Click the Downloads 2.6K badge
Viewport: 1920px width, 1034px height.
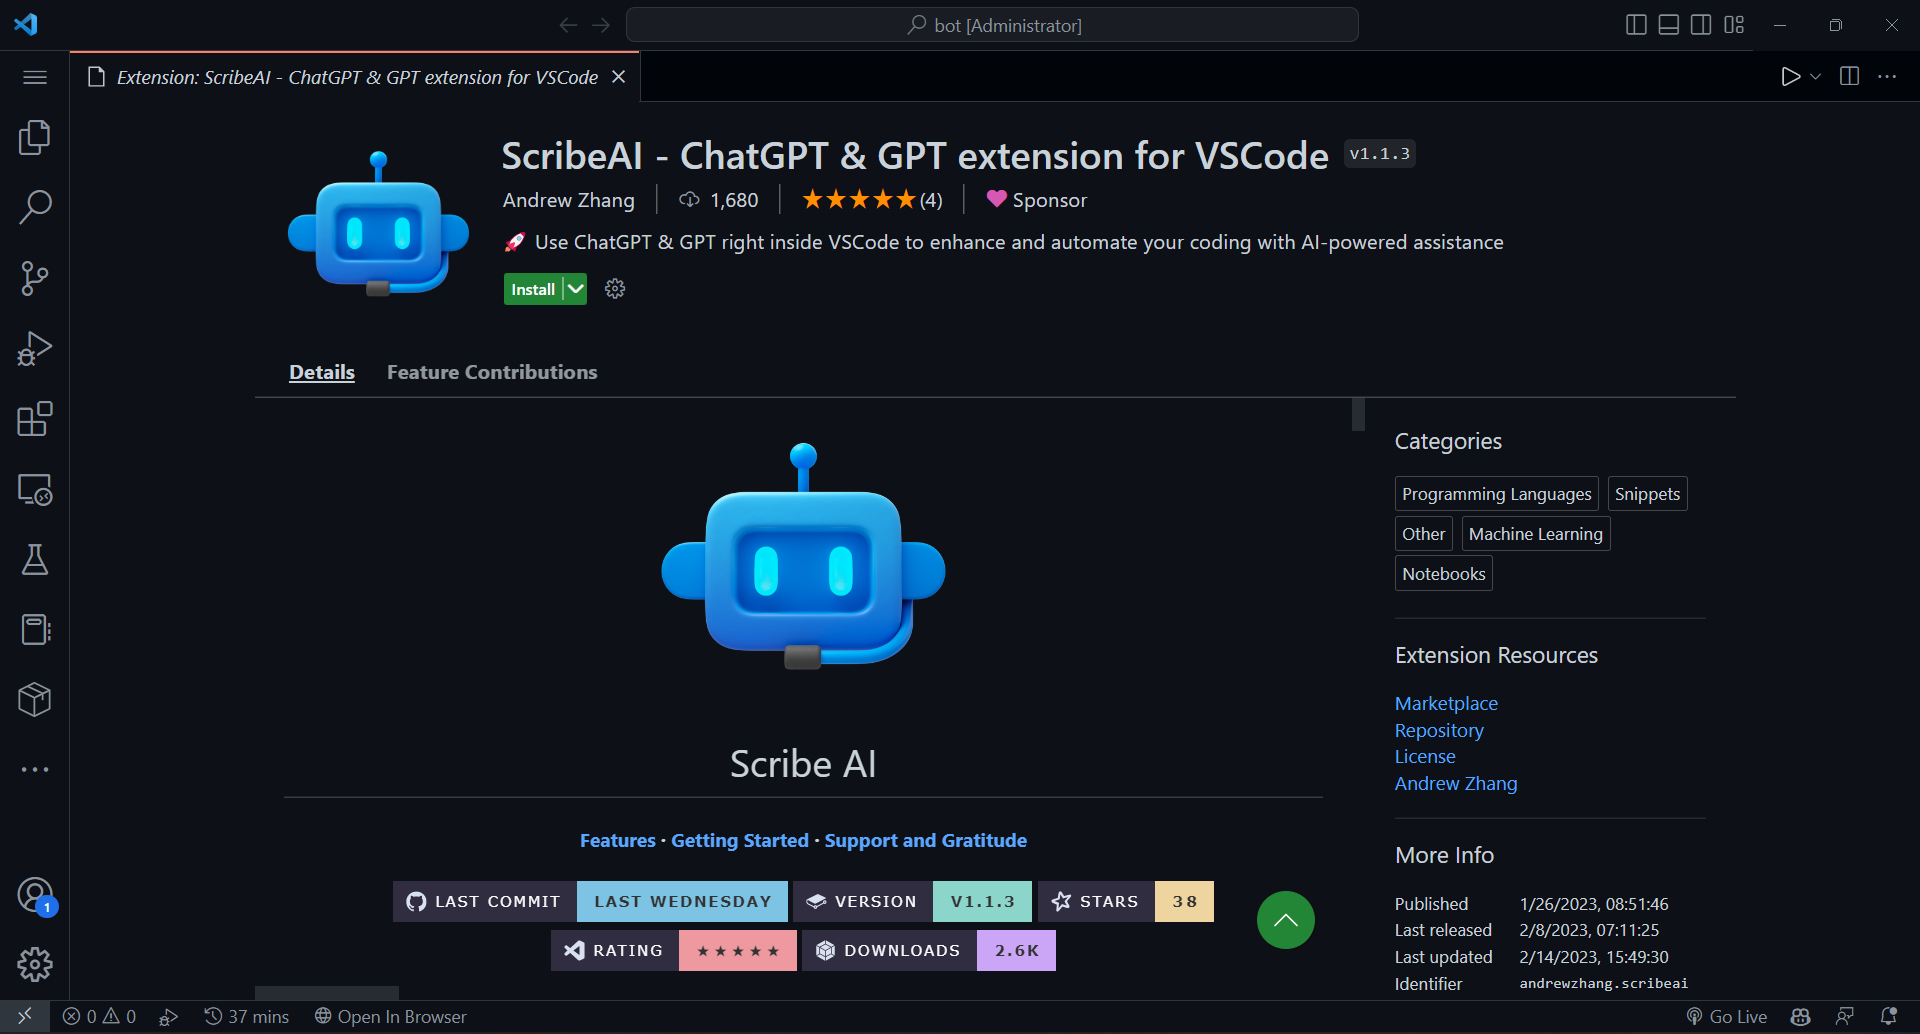tap(929, 950)
